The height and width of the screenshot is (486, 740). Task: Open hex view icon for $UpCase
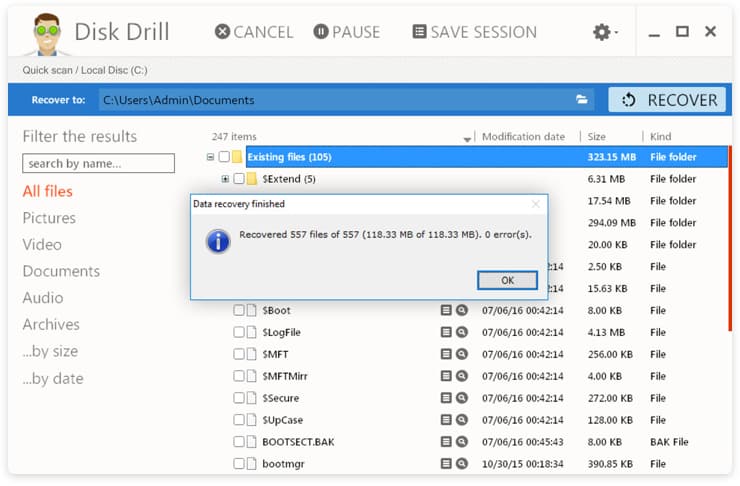[x=446, y=419]
